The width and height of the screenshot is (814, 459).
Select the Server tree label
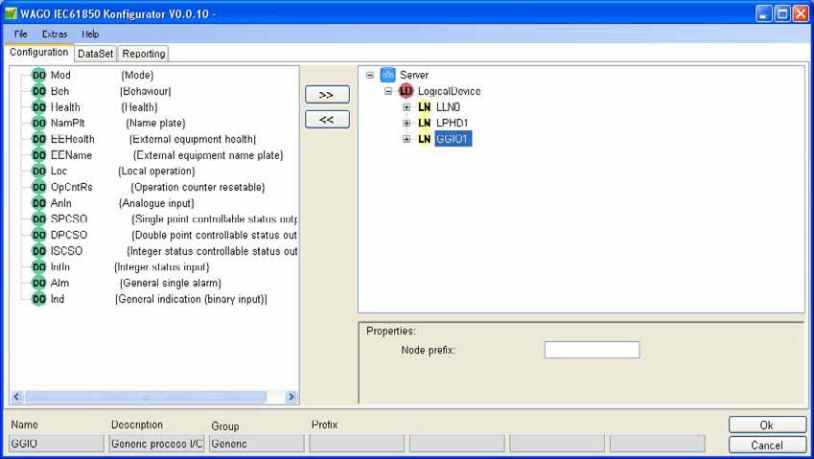pyautogui.click(x=414, y=75)
